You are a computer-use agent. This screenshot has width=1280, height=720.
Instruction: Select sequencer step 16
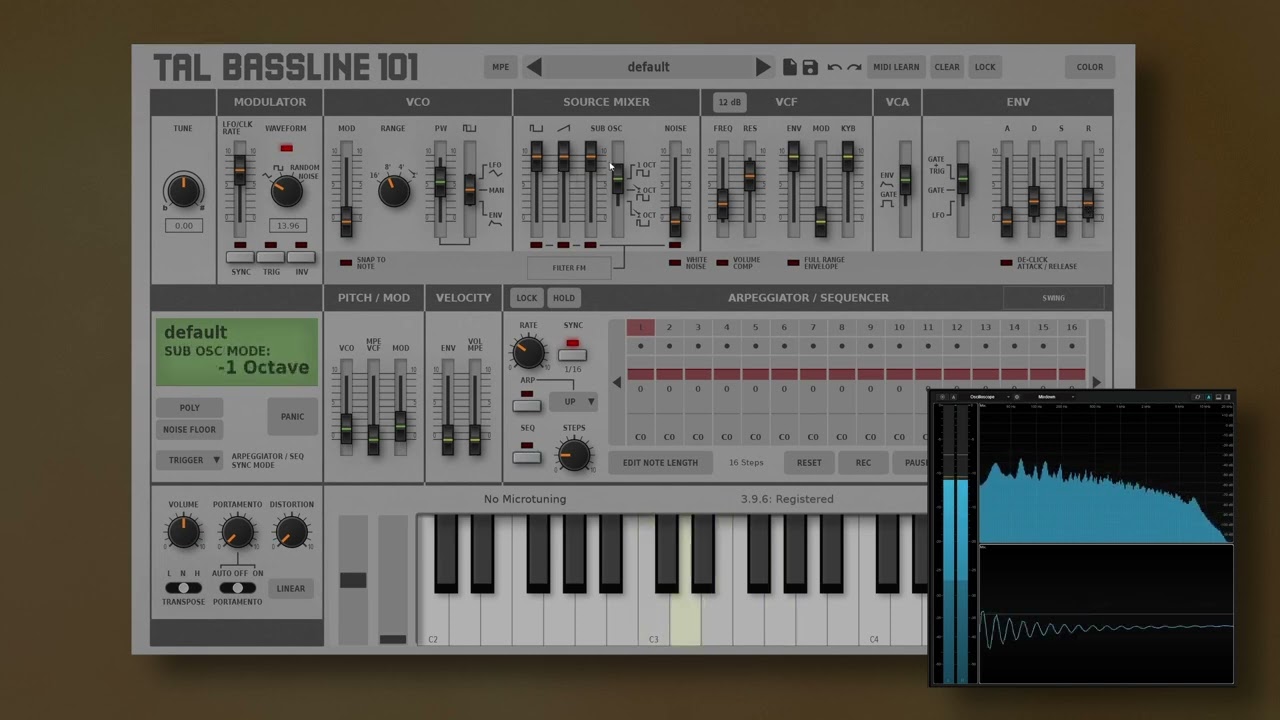(1071, 327)
